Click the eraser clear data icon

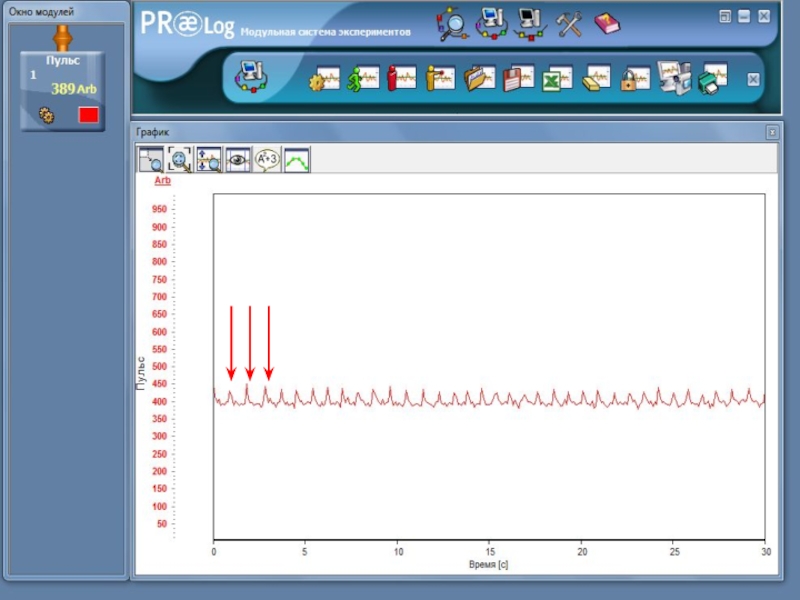pyautogui.click(x=596, y=78)
